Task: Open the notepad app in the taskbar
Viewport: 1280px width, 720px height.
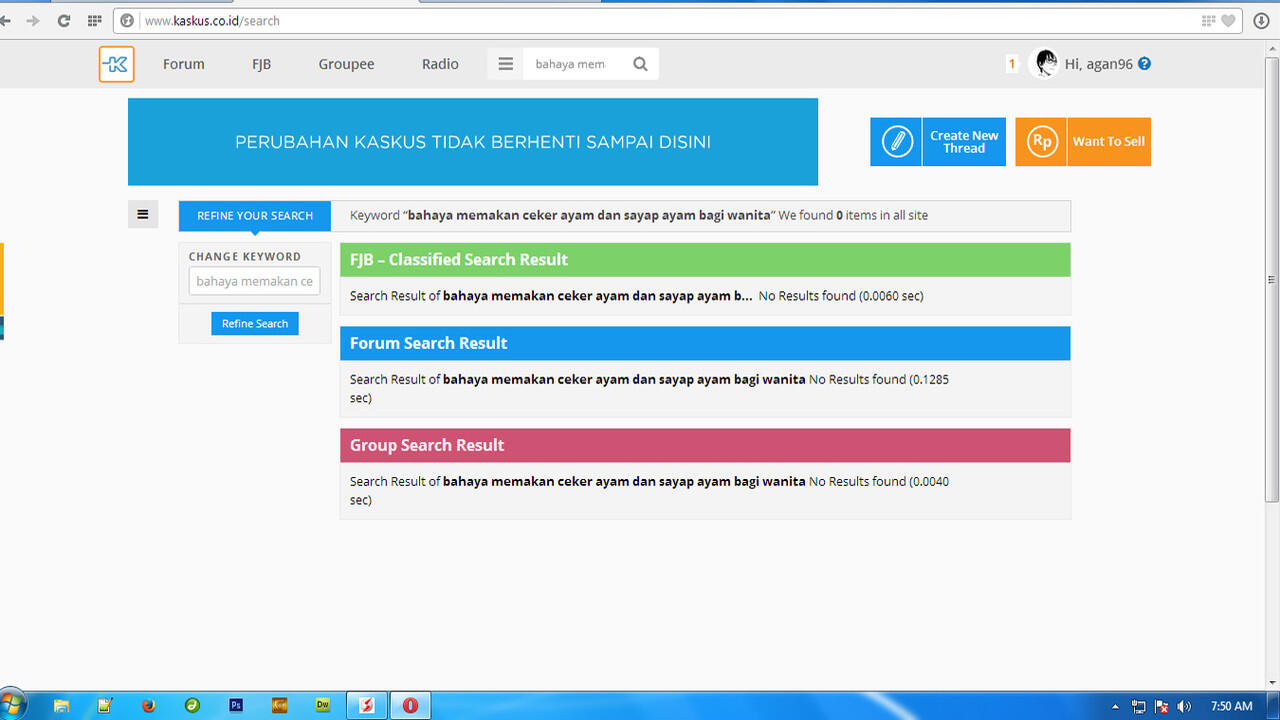Action: (x=105, y=705)
